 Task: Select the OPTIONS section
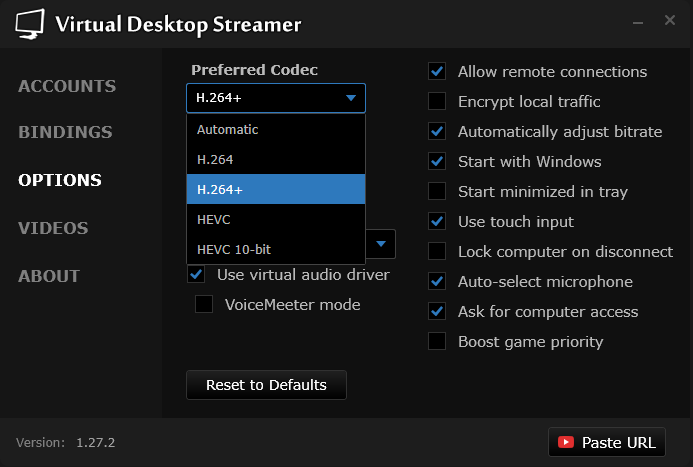(60, 180)
